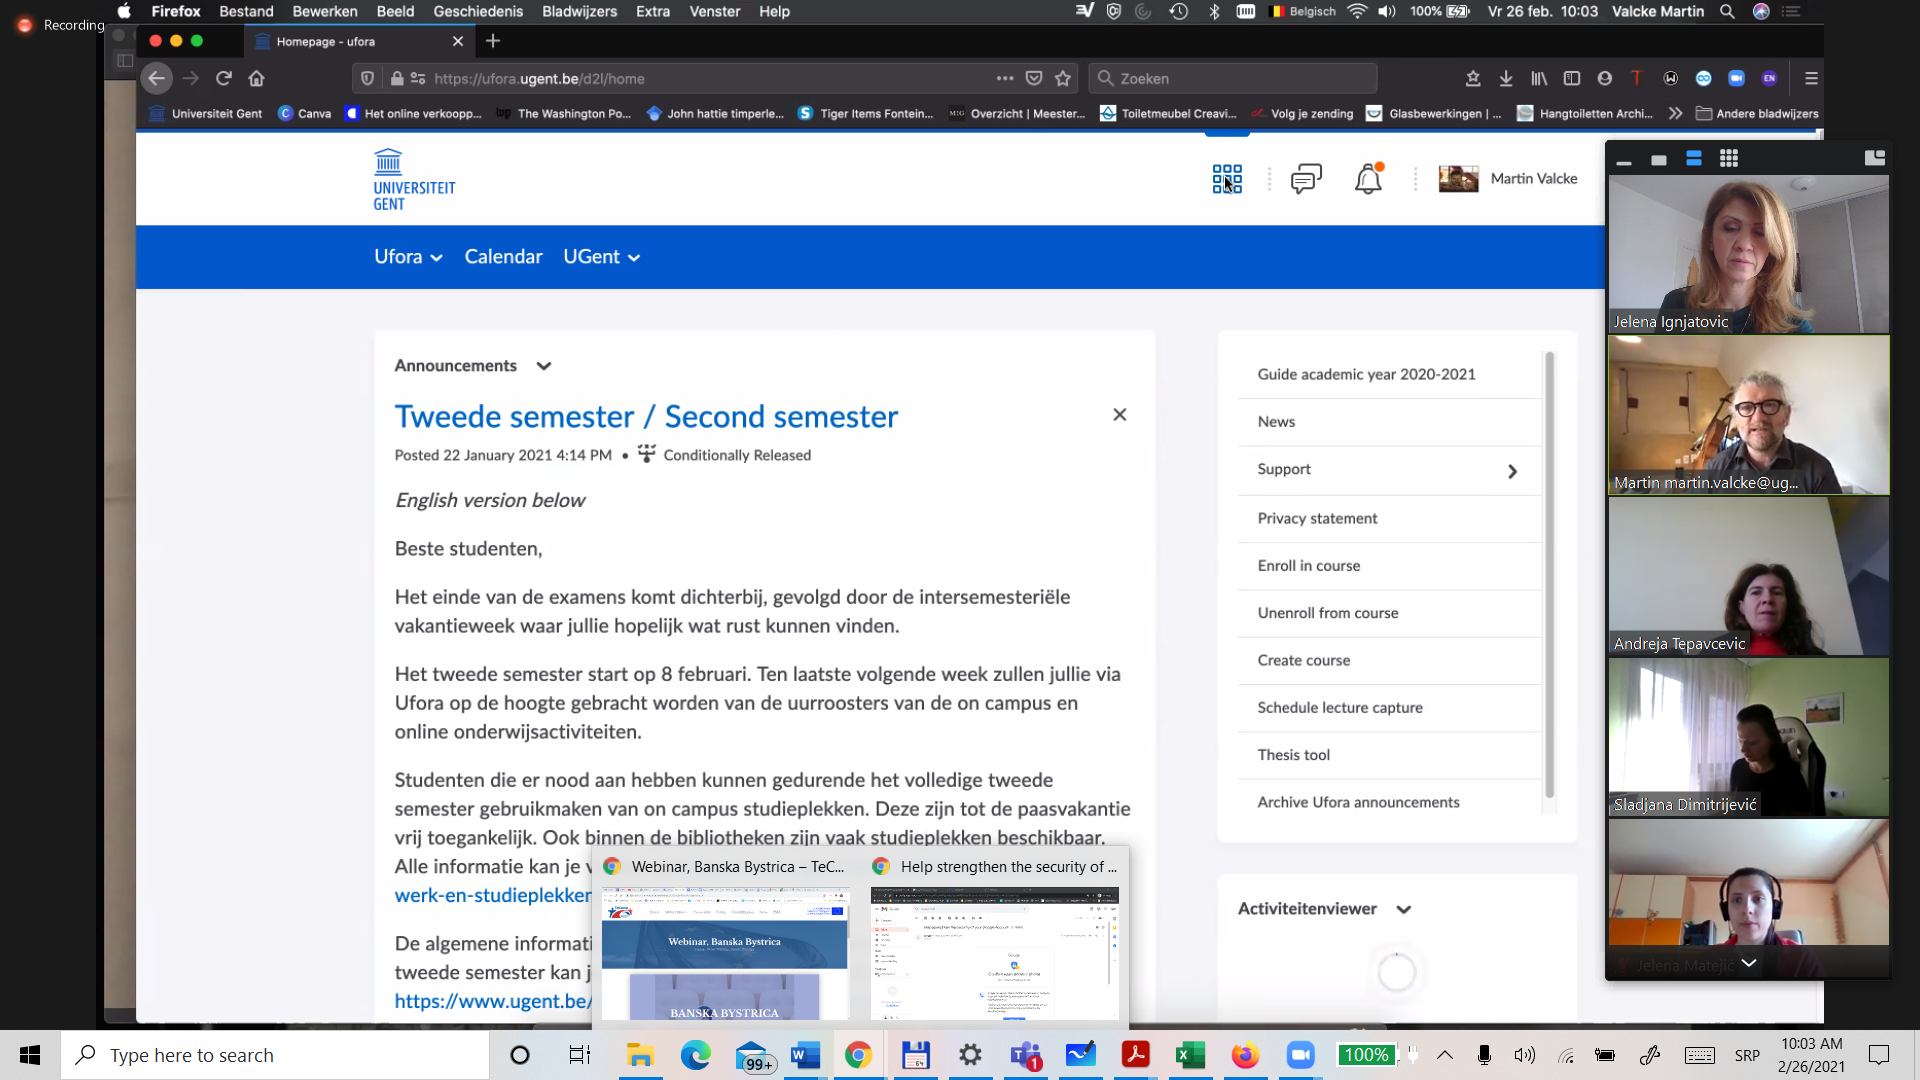Click the Thesis tool link
Screen dimensions: 1920x1080
[x=1293, y=755]
